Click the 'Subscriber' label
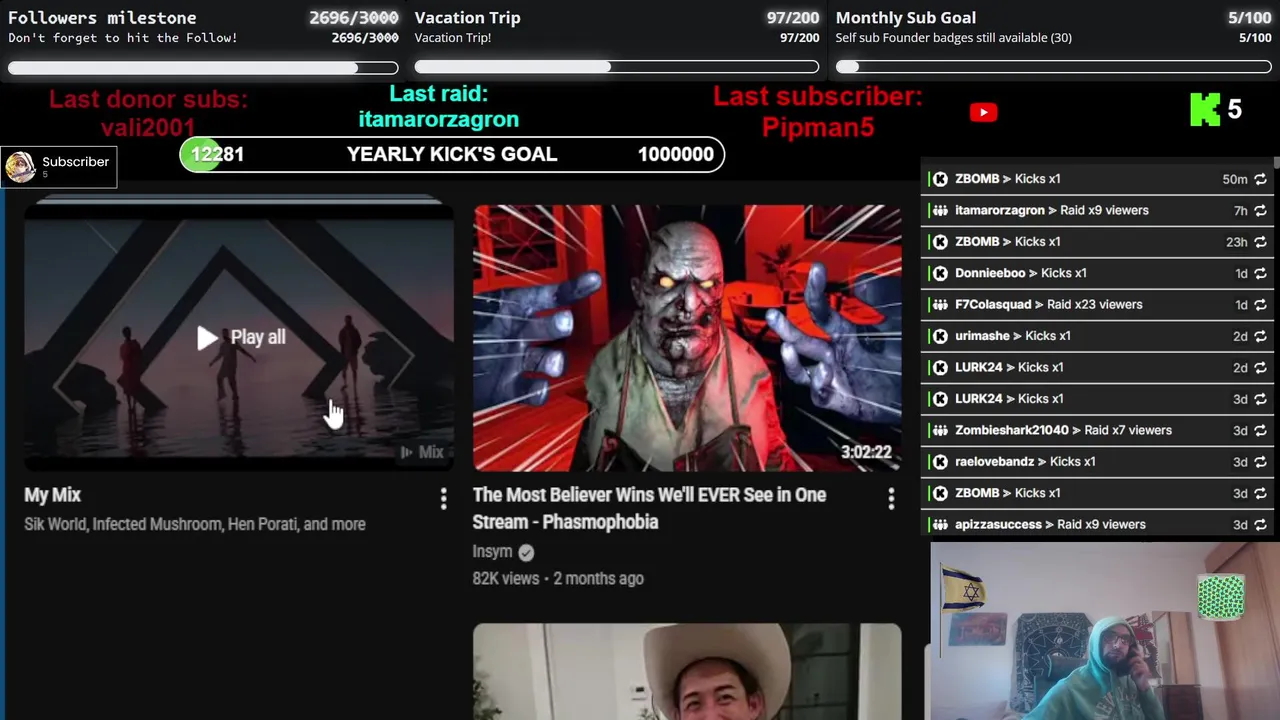 coord(75,162)
